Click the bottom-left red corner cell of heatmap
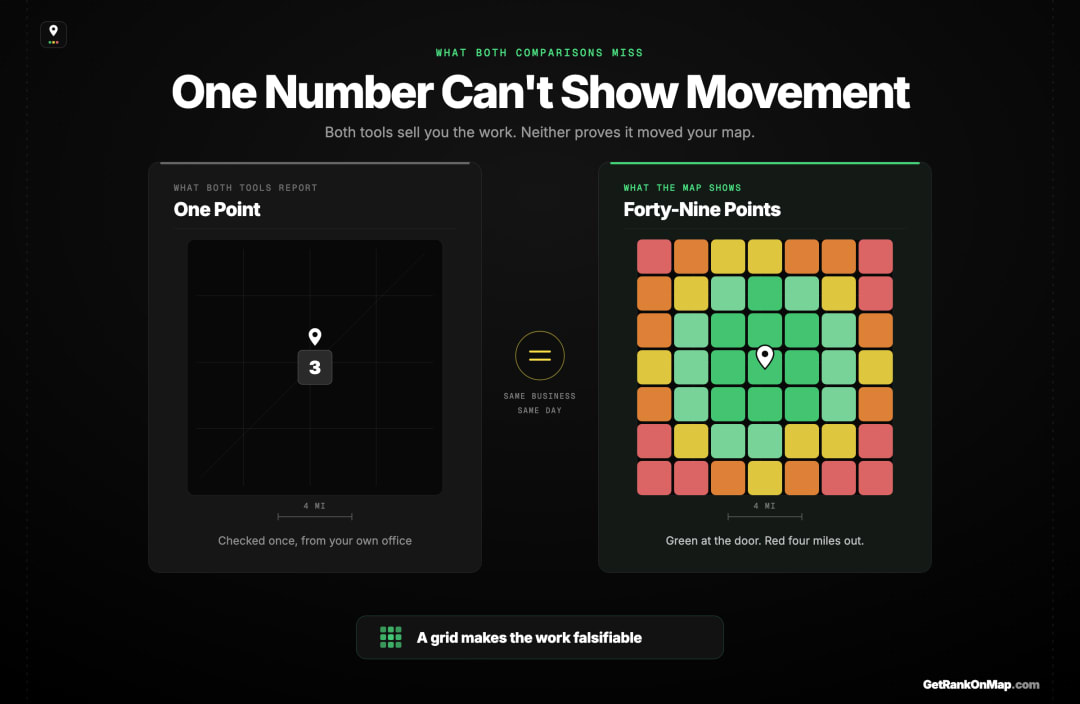 pos(654,478)
